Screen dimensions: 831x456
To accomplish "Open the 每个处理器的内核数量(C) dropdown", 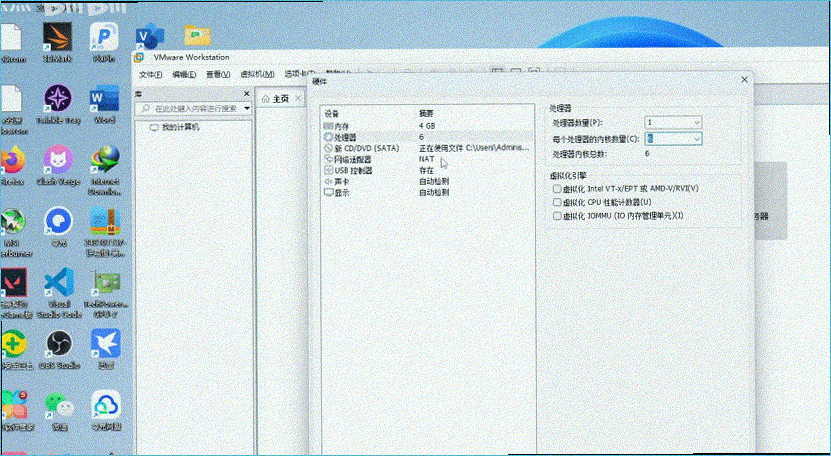I will 673,139.
